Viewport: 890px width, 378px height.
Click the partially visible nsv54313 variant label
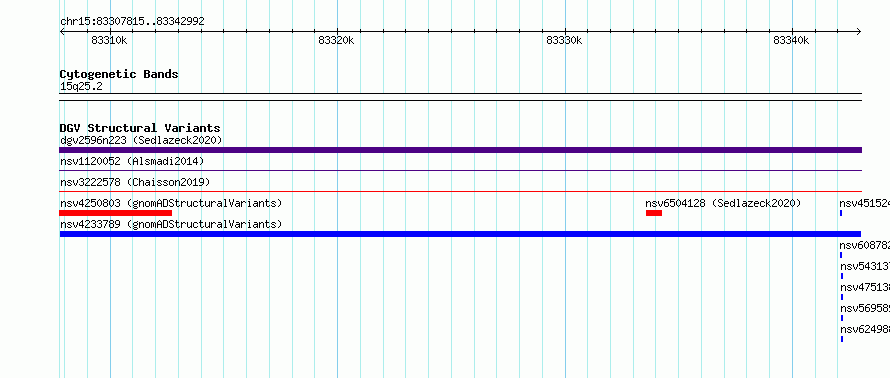click(x=864, y=267)
